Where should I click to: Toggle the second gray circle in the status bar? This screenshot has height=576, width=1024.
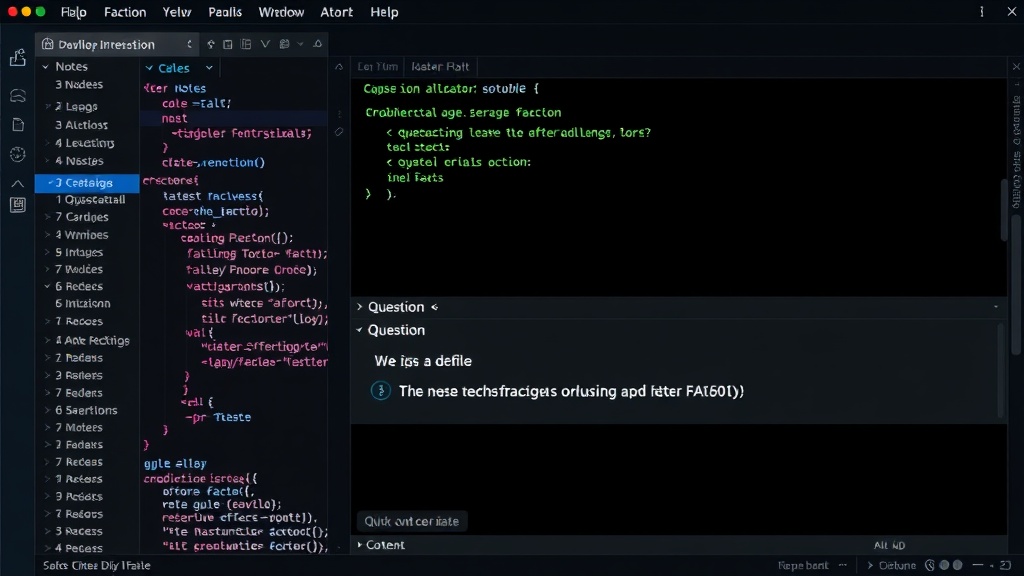click(x=957, y=566)
